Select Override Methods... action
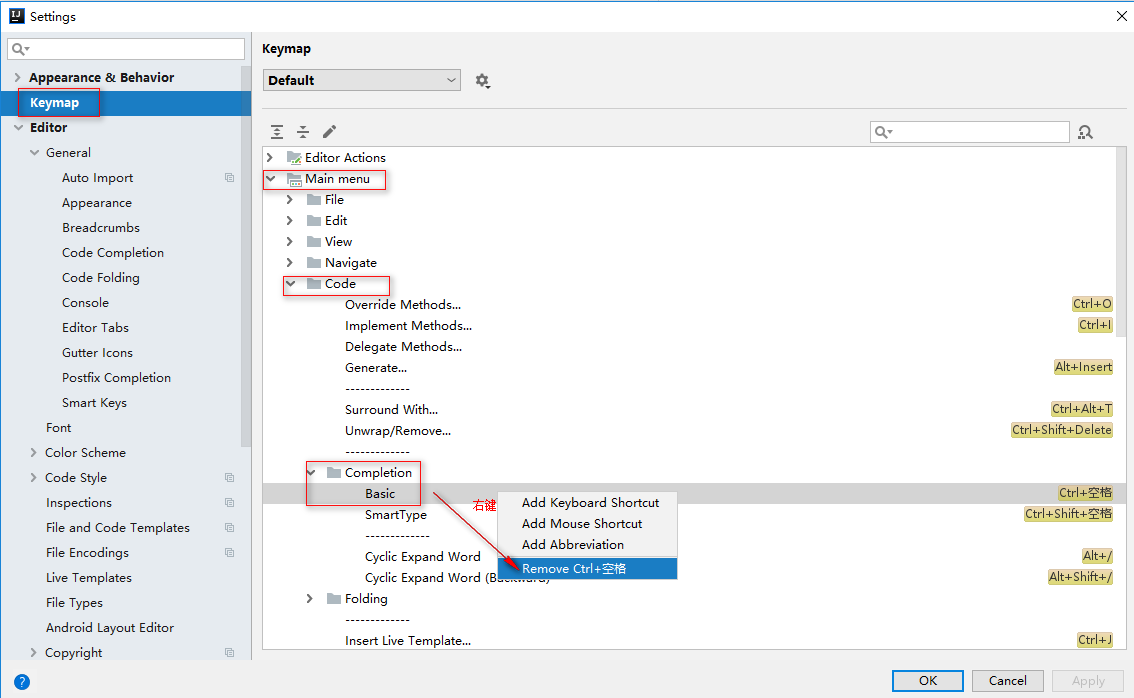Image resolution: width=1134 pixels, height=698 pixels. coord(403,305)
